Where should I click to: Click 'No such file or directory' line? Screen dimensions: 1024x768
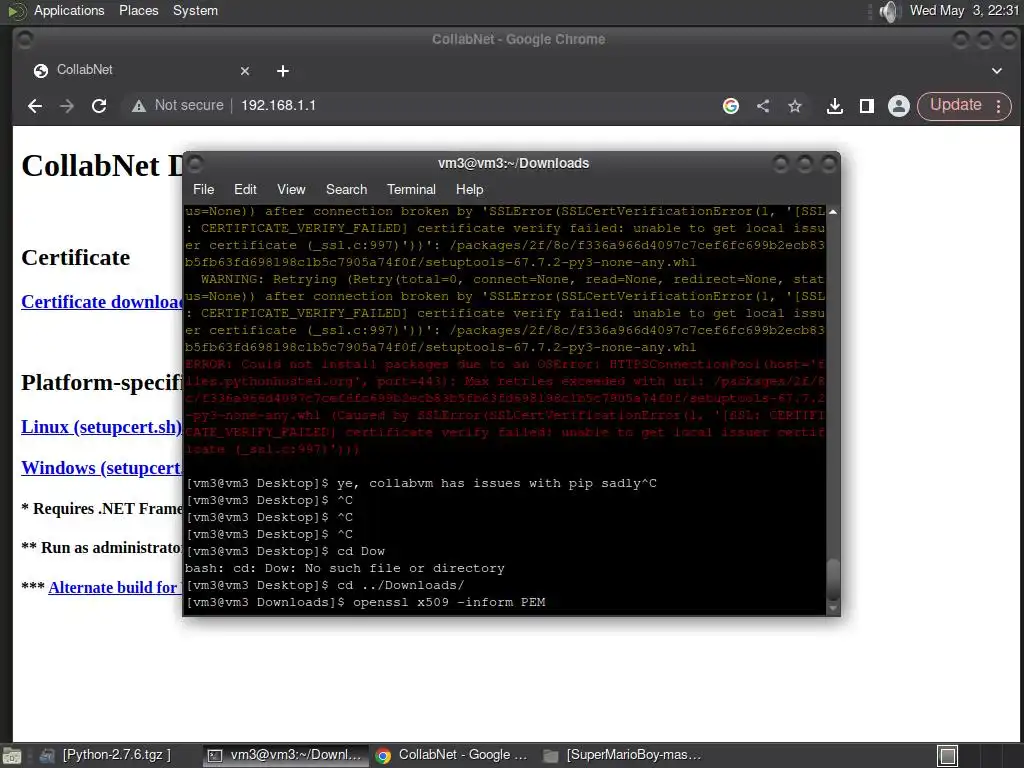click(345, 568)
